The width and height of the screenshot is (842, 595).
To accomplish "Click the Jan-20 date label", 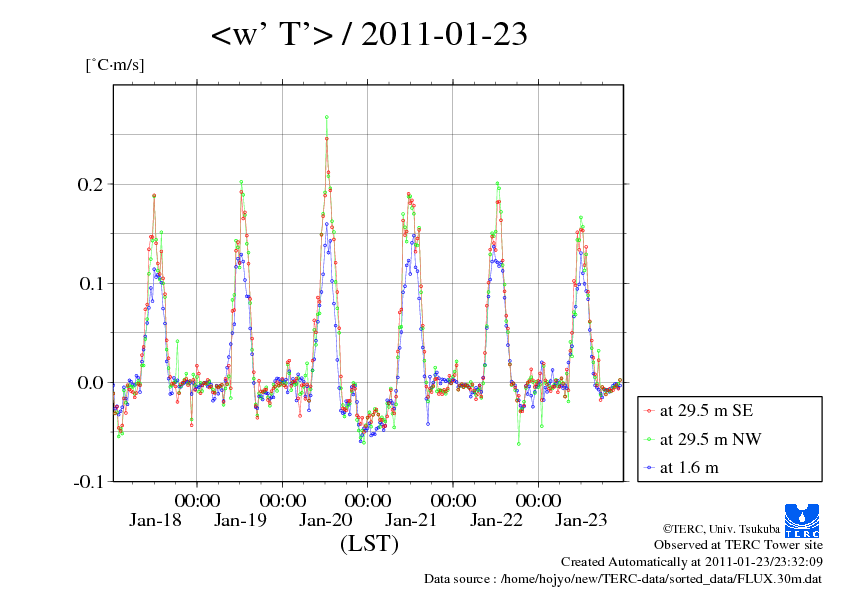I will [x=325, y=520].
